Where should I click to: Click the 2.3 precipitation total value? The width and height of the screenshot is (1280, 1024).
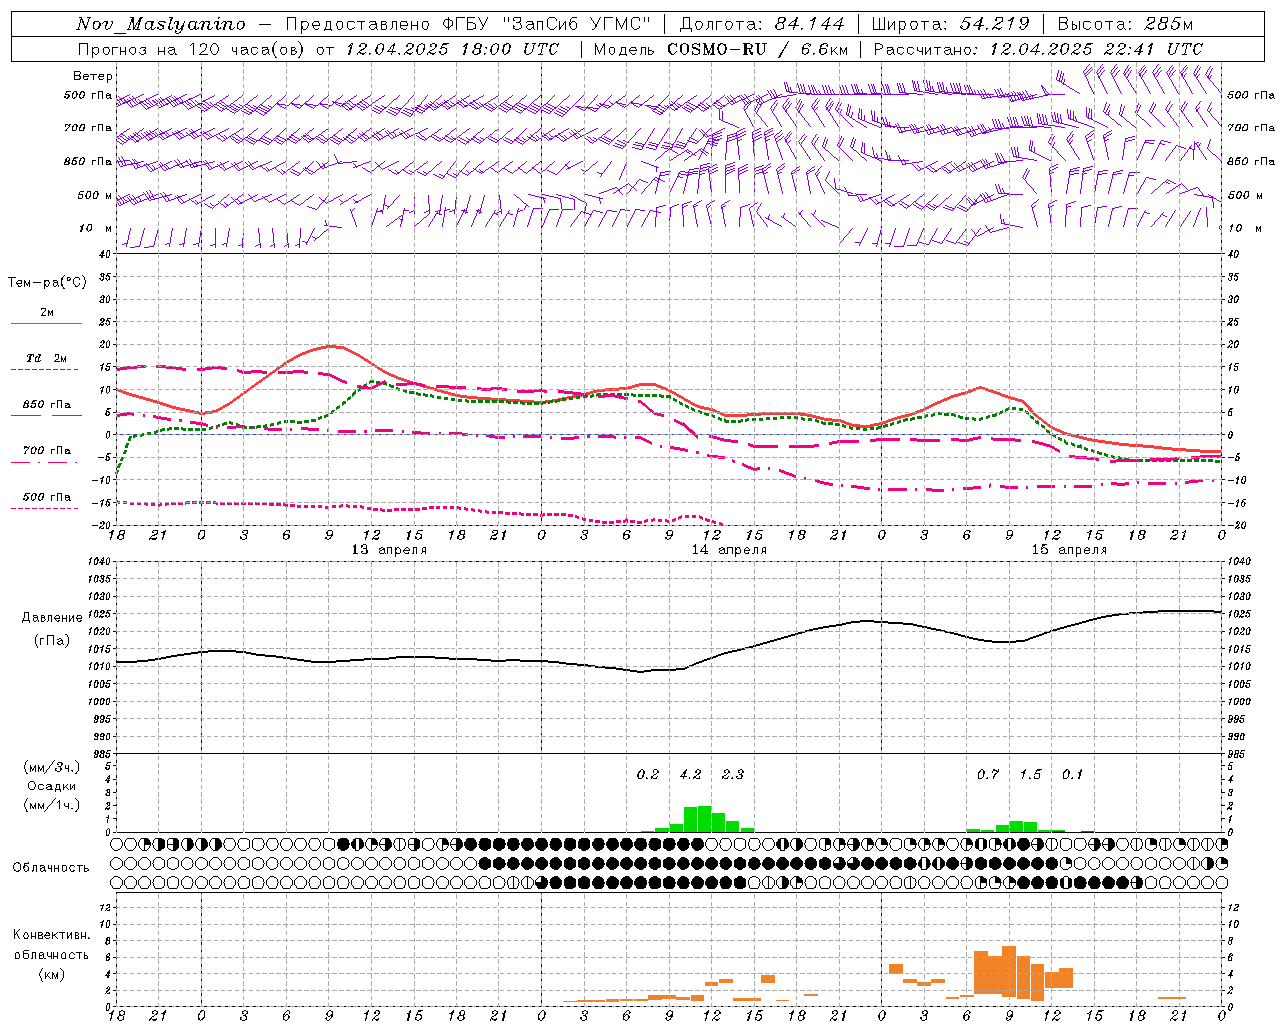(x=733, y=775)
